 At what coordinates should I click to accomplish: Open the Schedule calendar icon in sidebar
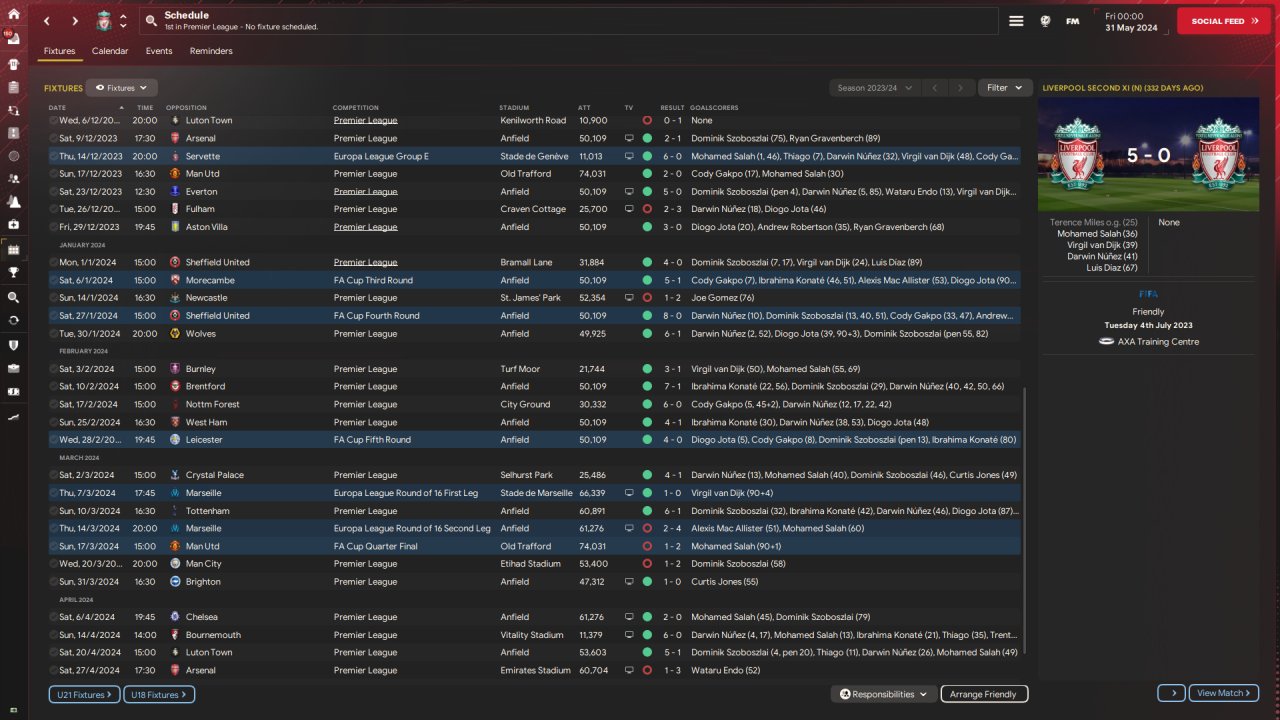(x=14, y=249)
